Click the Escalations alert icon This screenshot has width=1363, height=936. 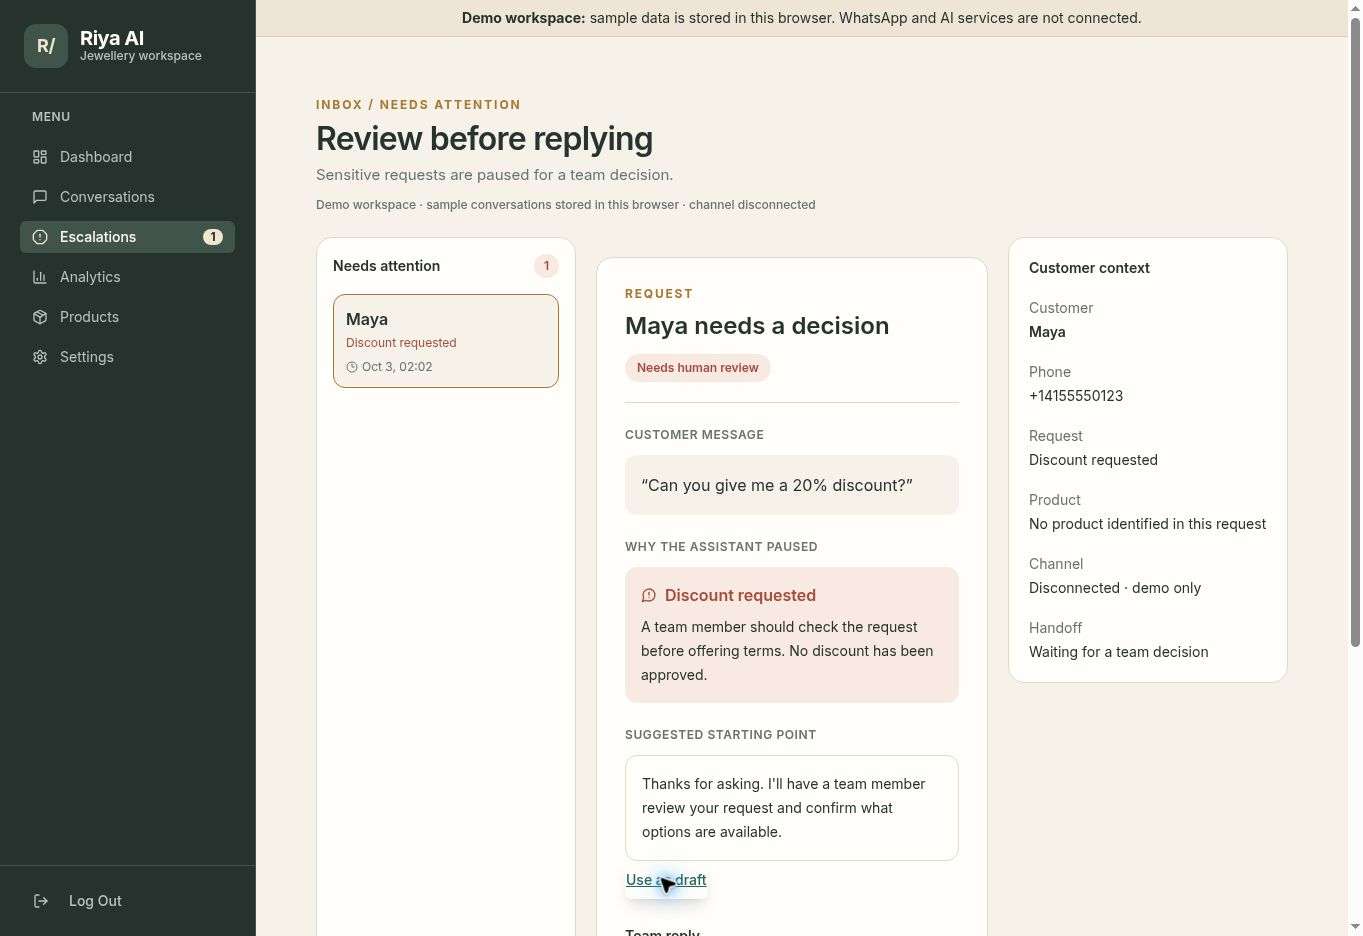point(40,237)
